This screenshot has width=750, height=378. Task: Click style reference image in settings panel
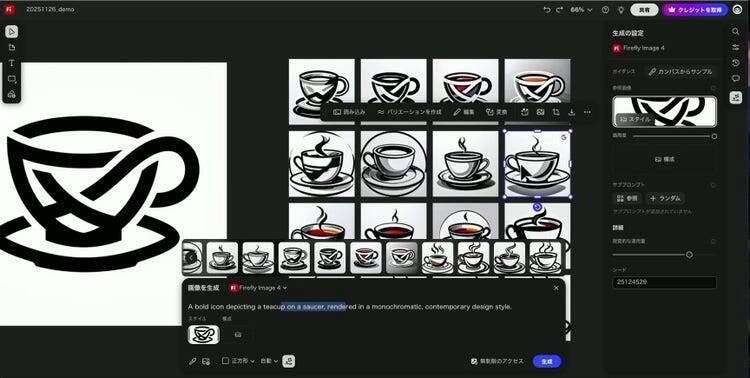point(664,111)
